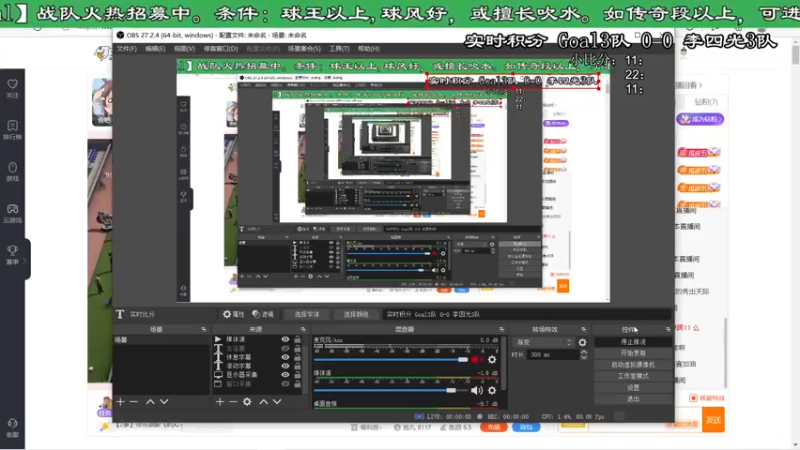Toggle visibility eye of 媒体源 source
800x450 pixels.
coord(285,339)
